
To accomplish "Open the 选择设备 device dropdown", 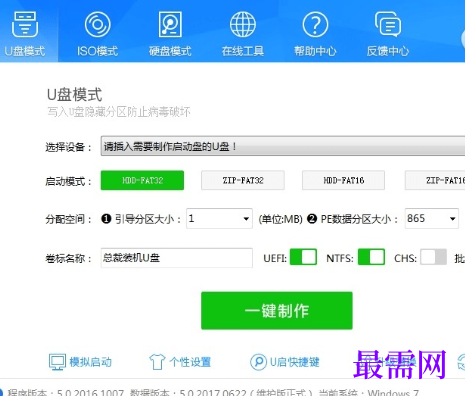I will pos(283,146).
